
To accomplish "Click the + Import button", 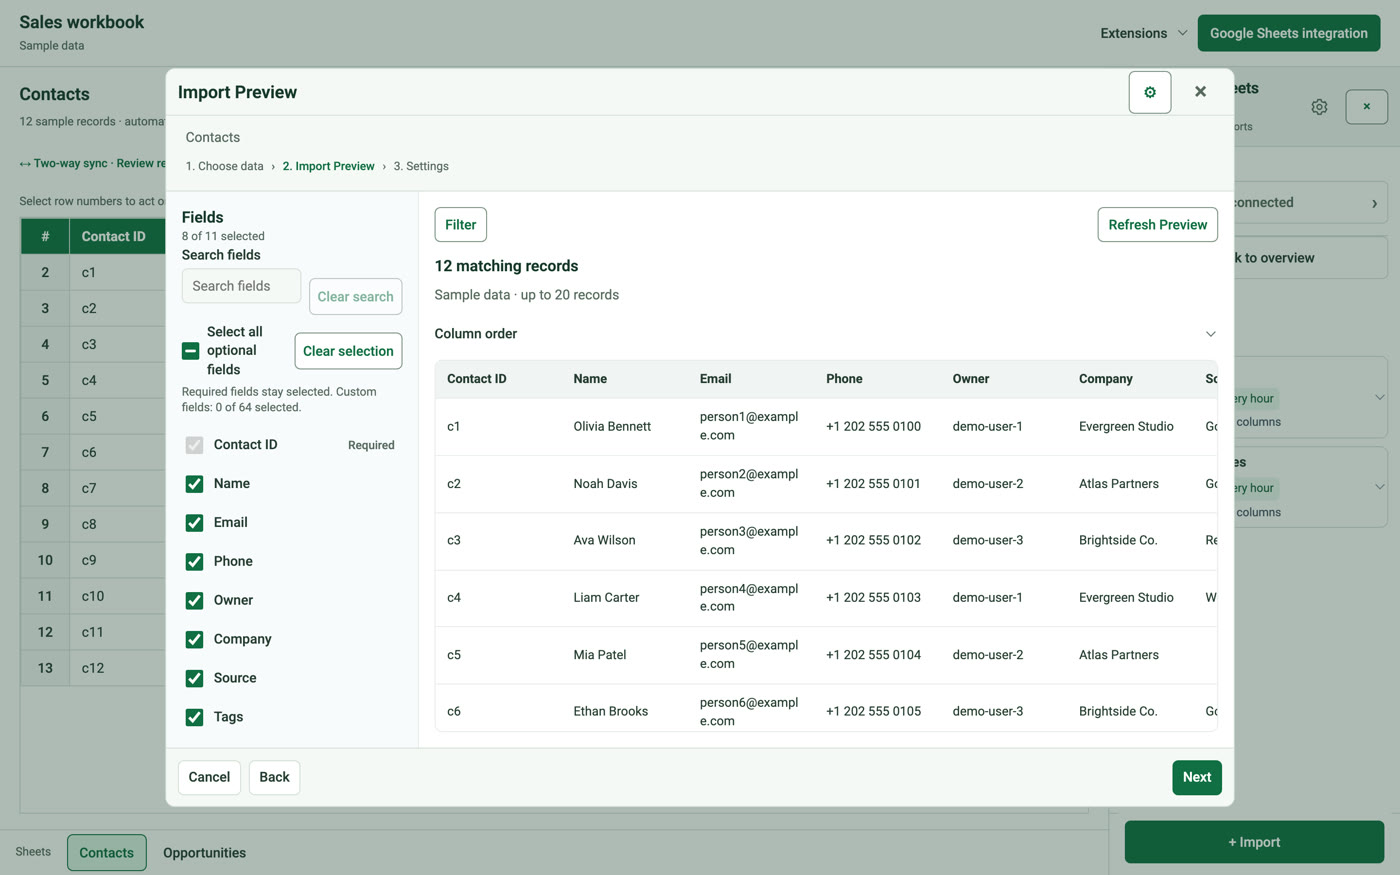I will coord(1254,842).
